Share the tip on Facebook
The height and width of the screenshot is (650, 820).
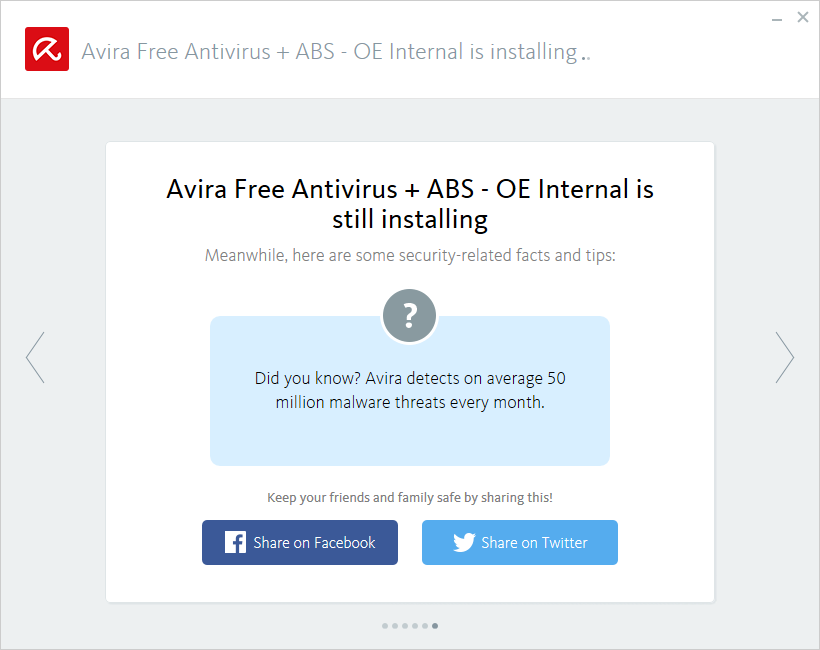tap(299, 542)
